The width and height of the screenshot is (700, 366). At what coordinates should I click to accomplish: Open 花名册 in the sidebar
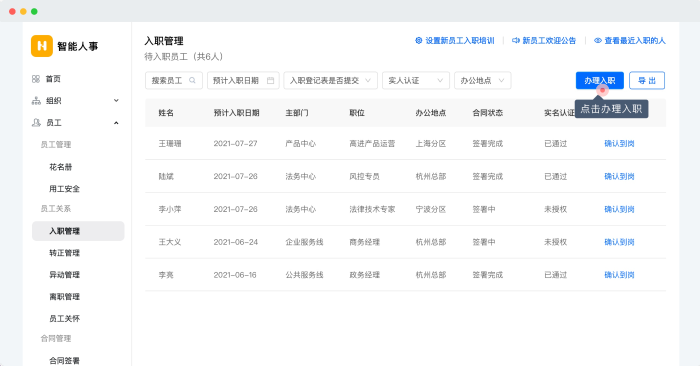pyautogui.click(x=61, y=167)
